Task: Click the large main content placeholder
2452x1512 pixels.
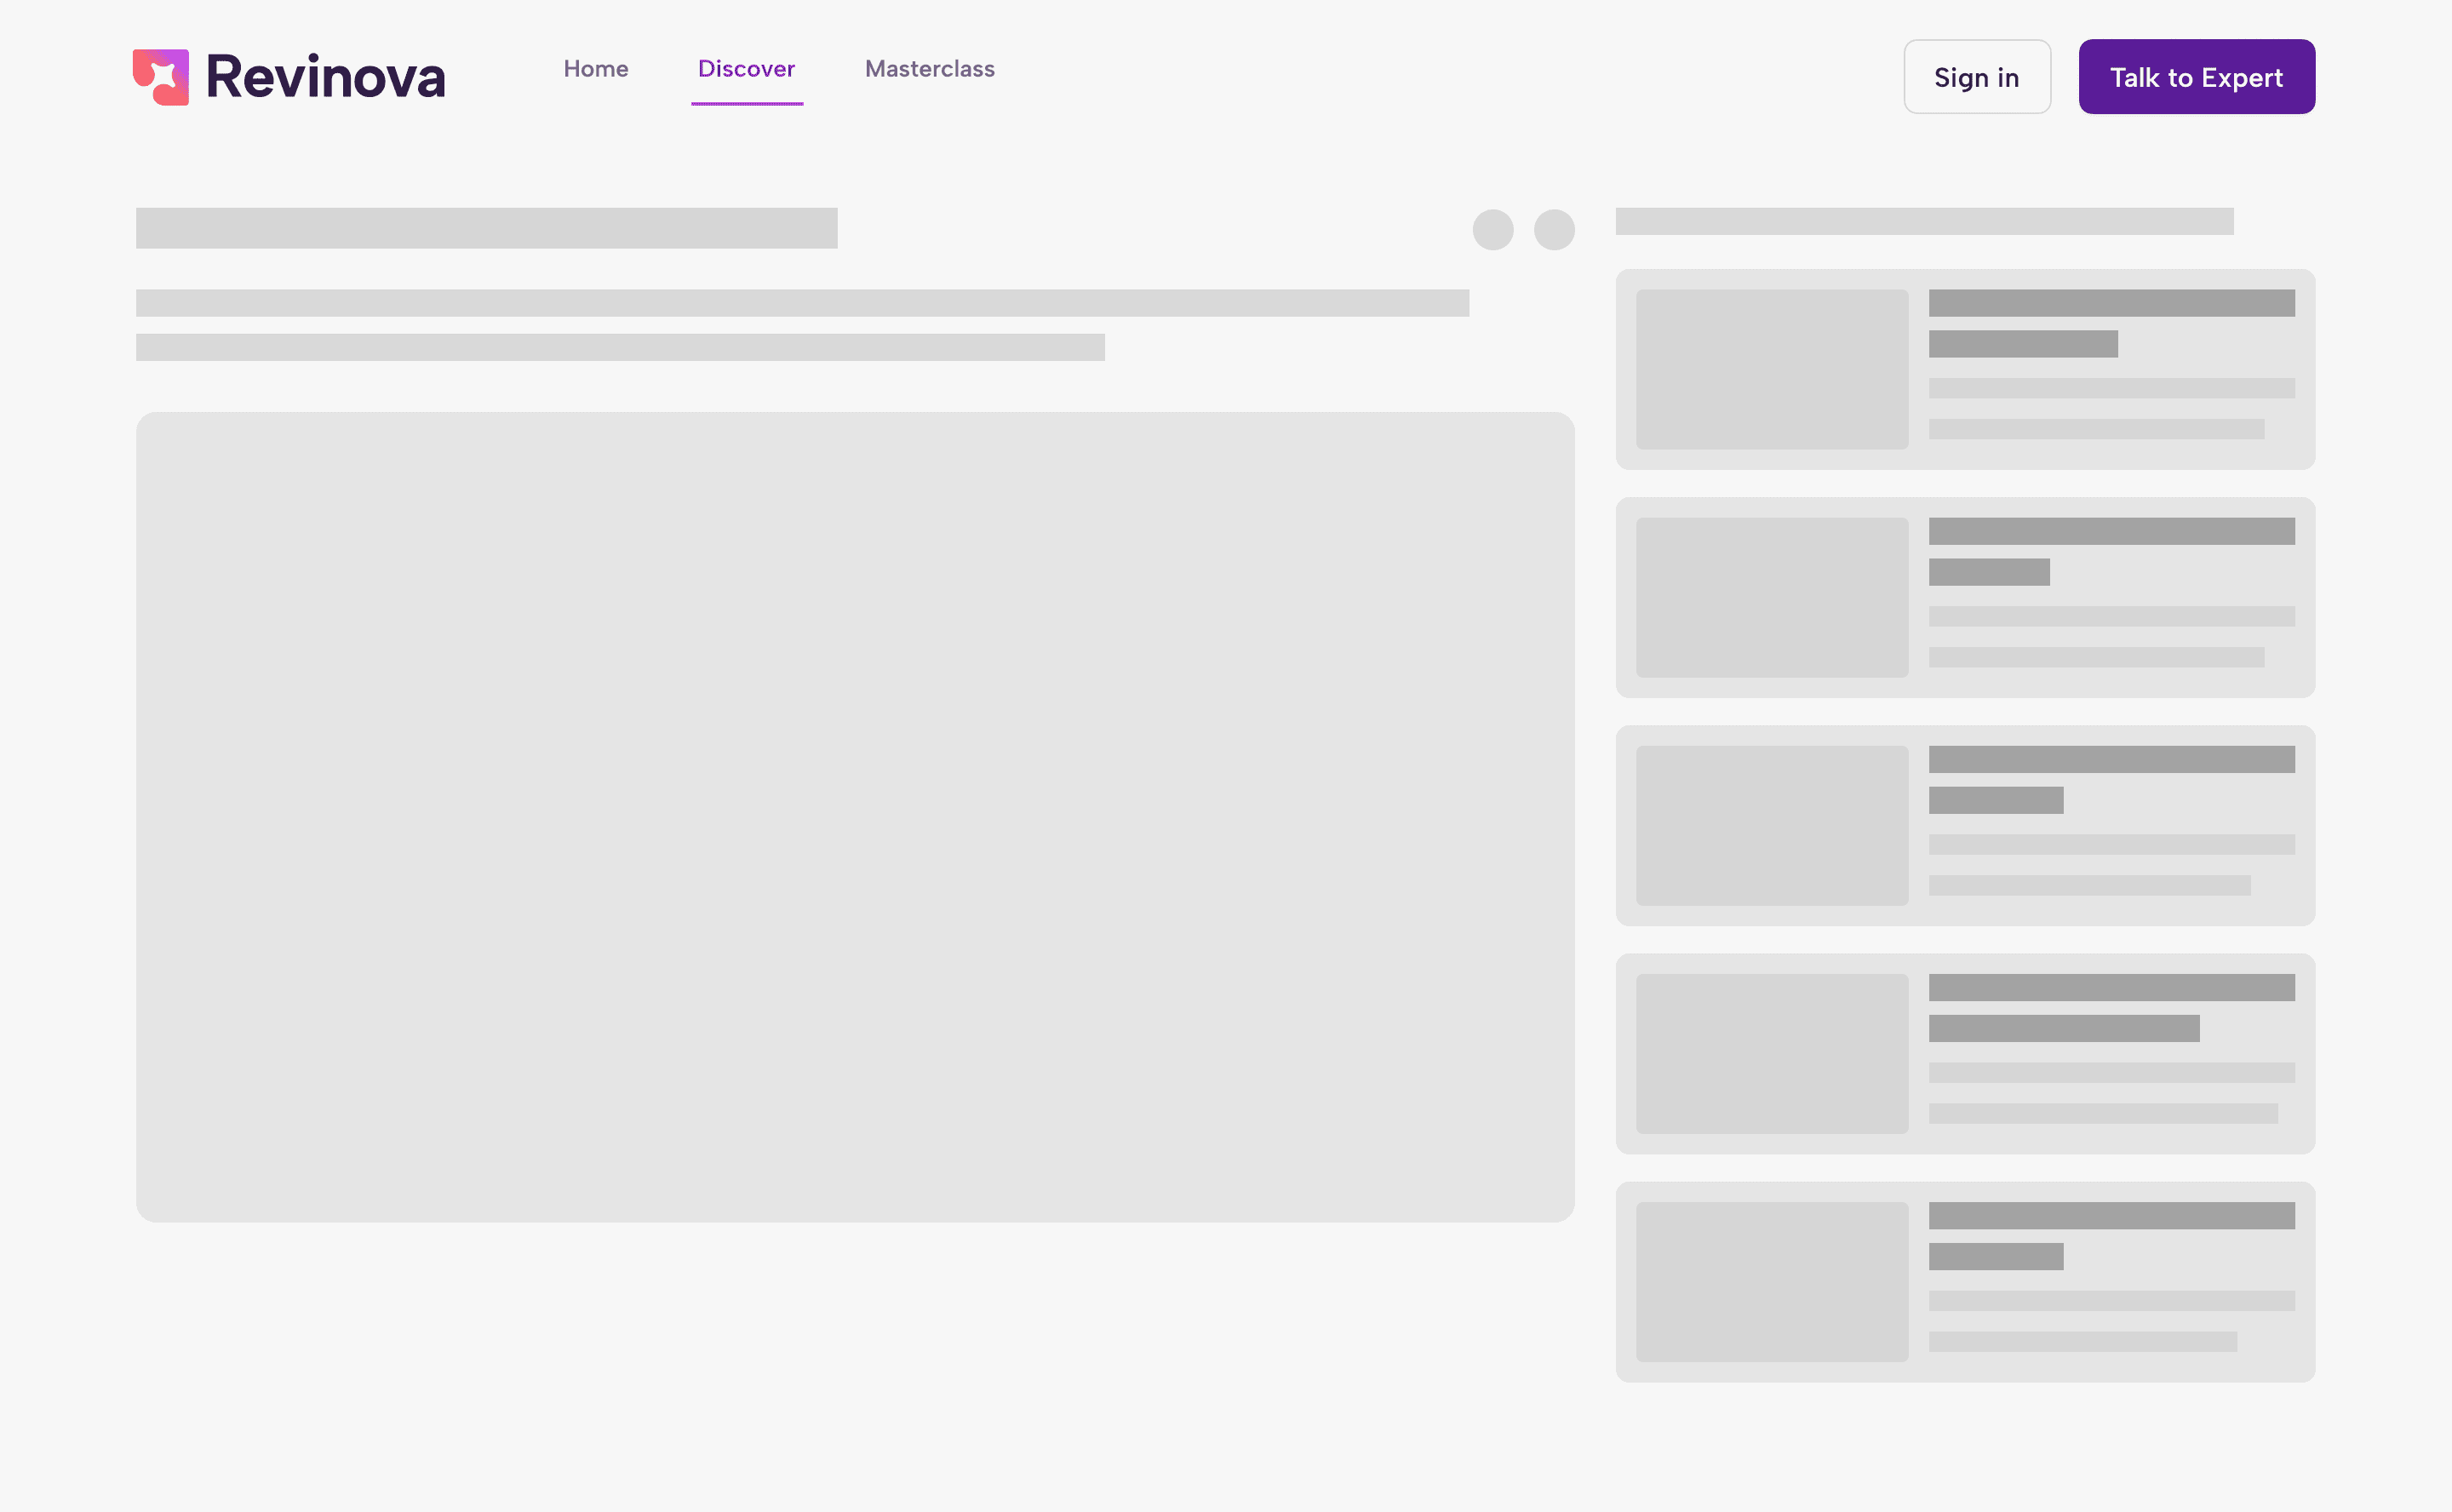Action: coord(855,816)
